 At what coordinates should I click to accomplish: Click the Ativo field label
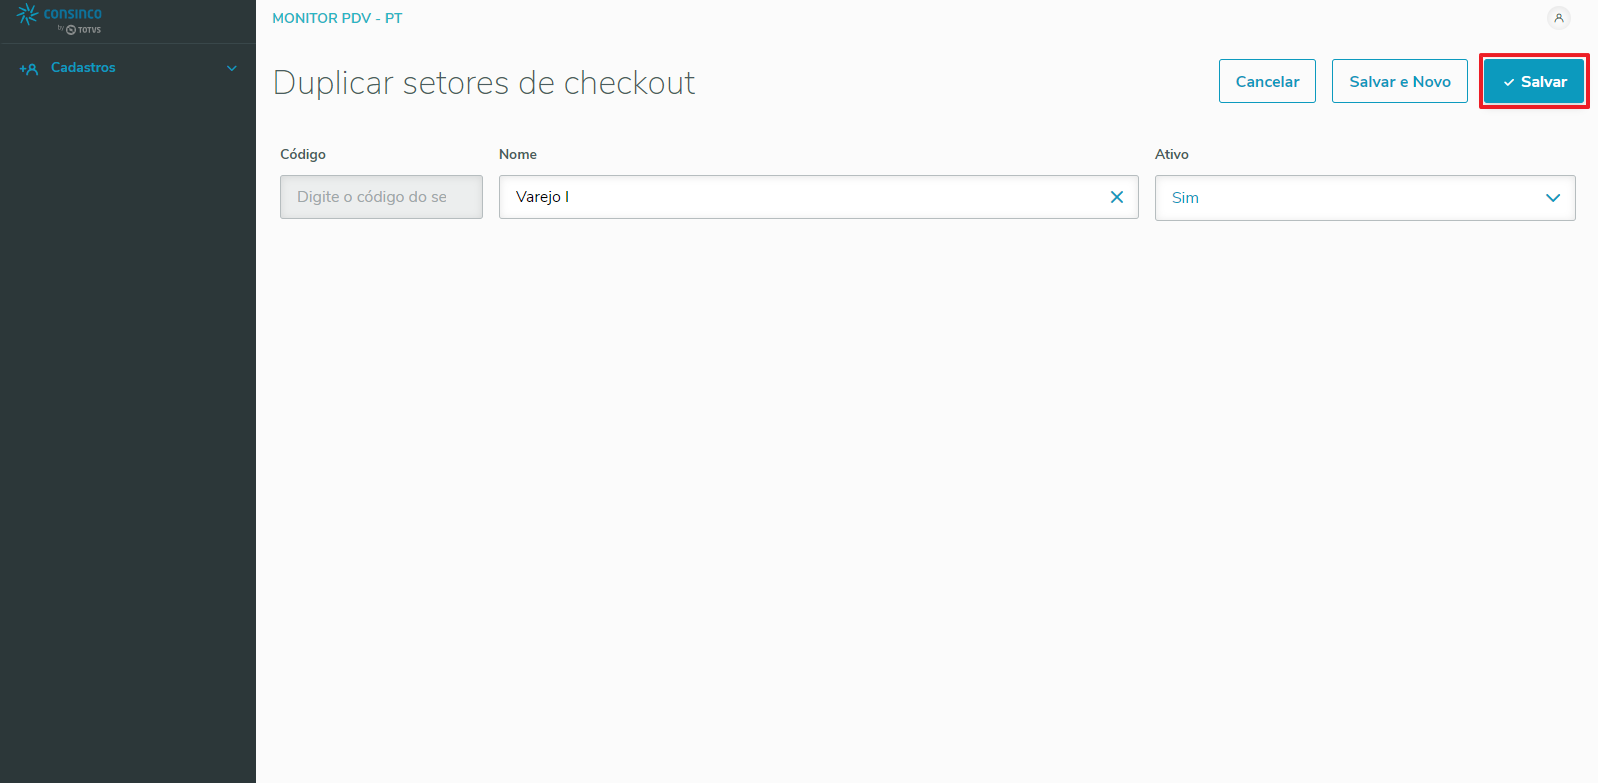pos(1172,154)
